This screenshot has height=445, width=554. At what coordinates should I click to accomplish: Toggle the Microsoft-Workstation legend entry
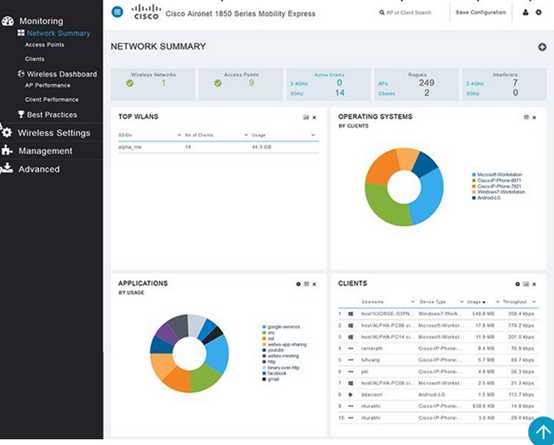coord(497,175)
